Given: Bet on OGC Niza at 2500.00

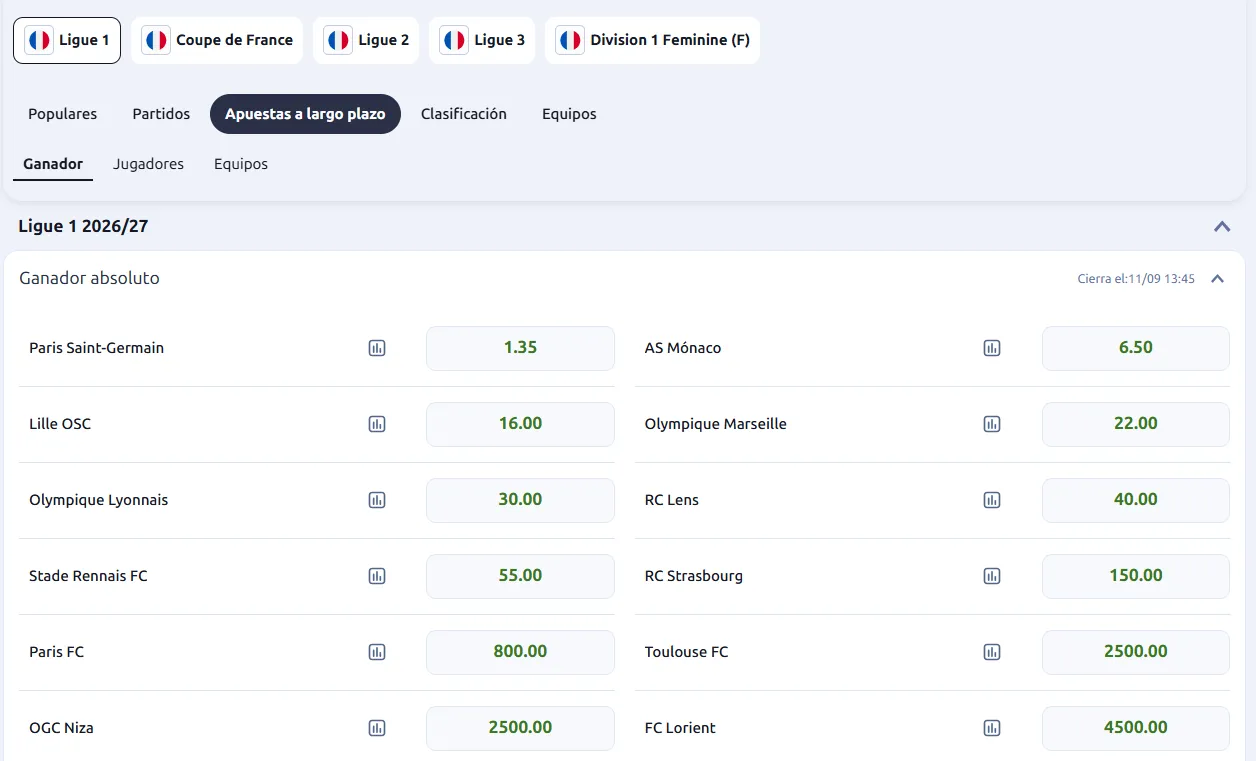Looking at the screenshot, I should (520, 728).
